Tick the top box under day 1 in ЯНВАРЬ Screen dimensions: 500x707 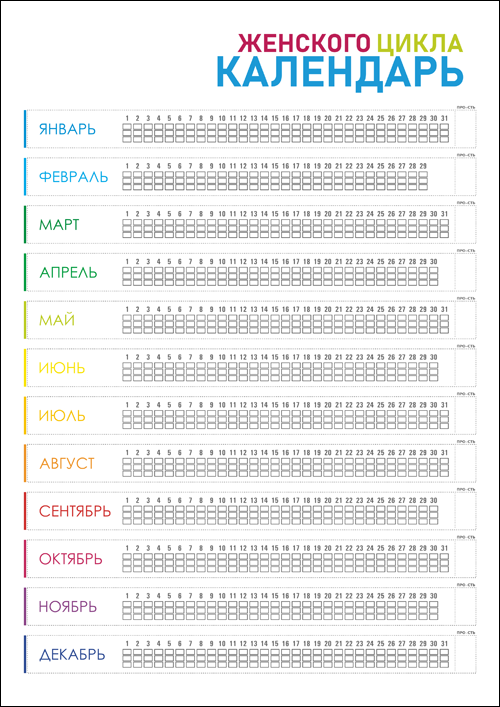click(x=128, y=127)
